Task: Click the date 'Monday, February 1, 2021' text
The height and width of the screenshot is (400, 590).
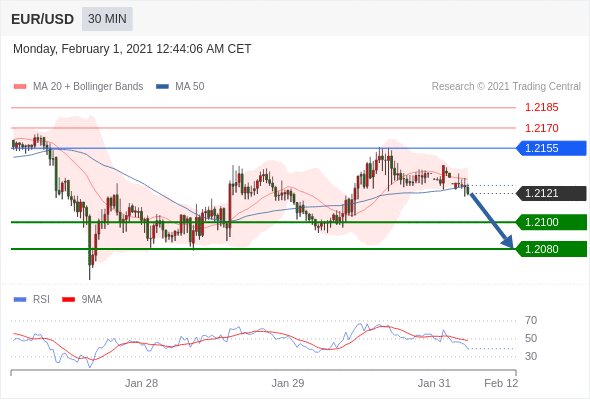Action: click(x=83, y=49)
